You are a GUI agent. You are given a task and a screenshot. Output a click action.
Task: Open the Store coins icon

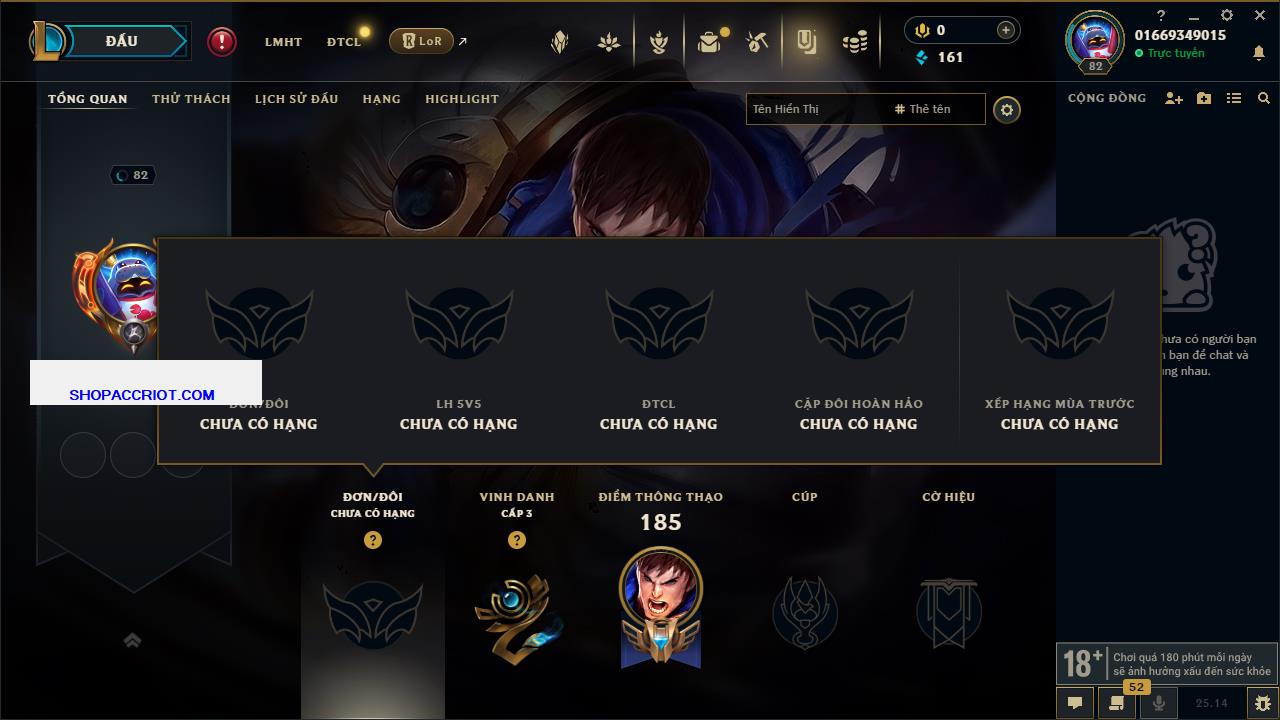(x=855, y=42)
